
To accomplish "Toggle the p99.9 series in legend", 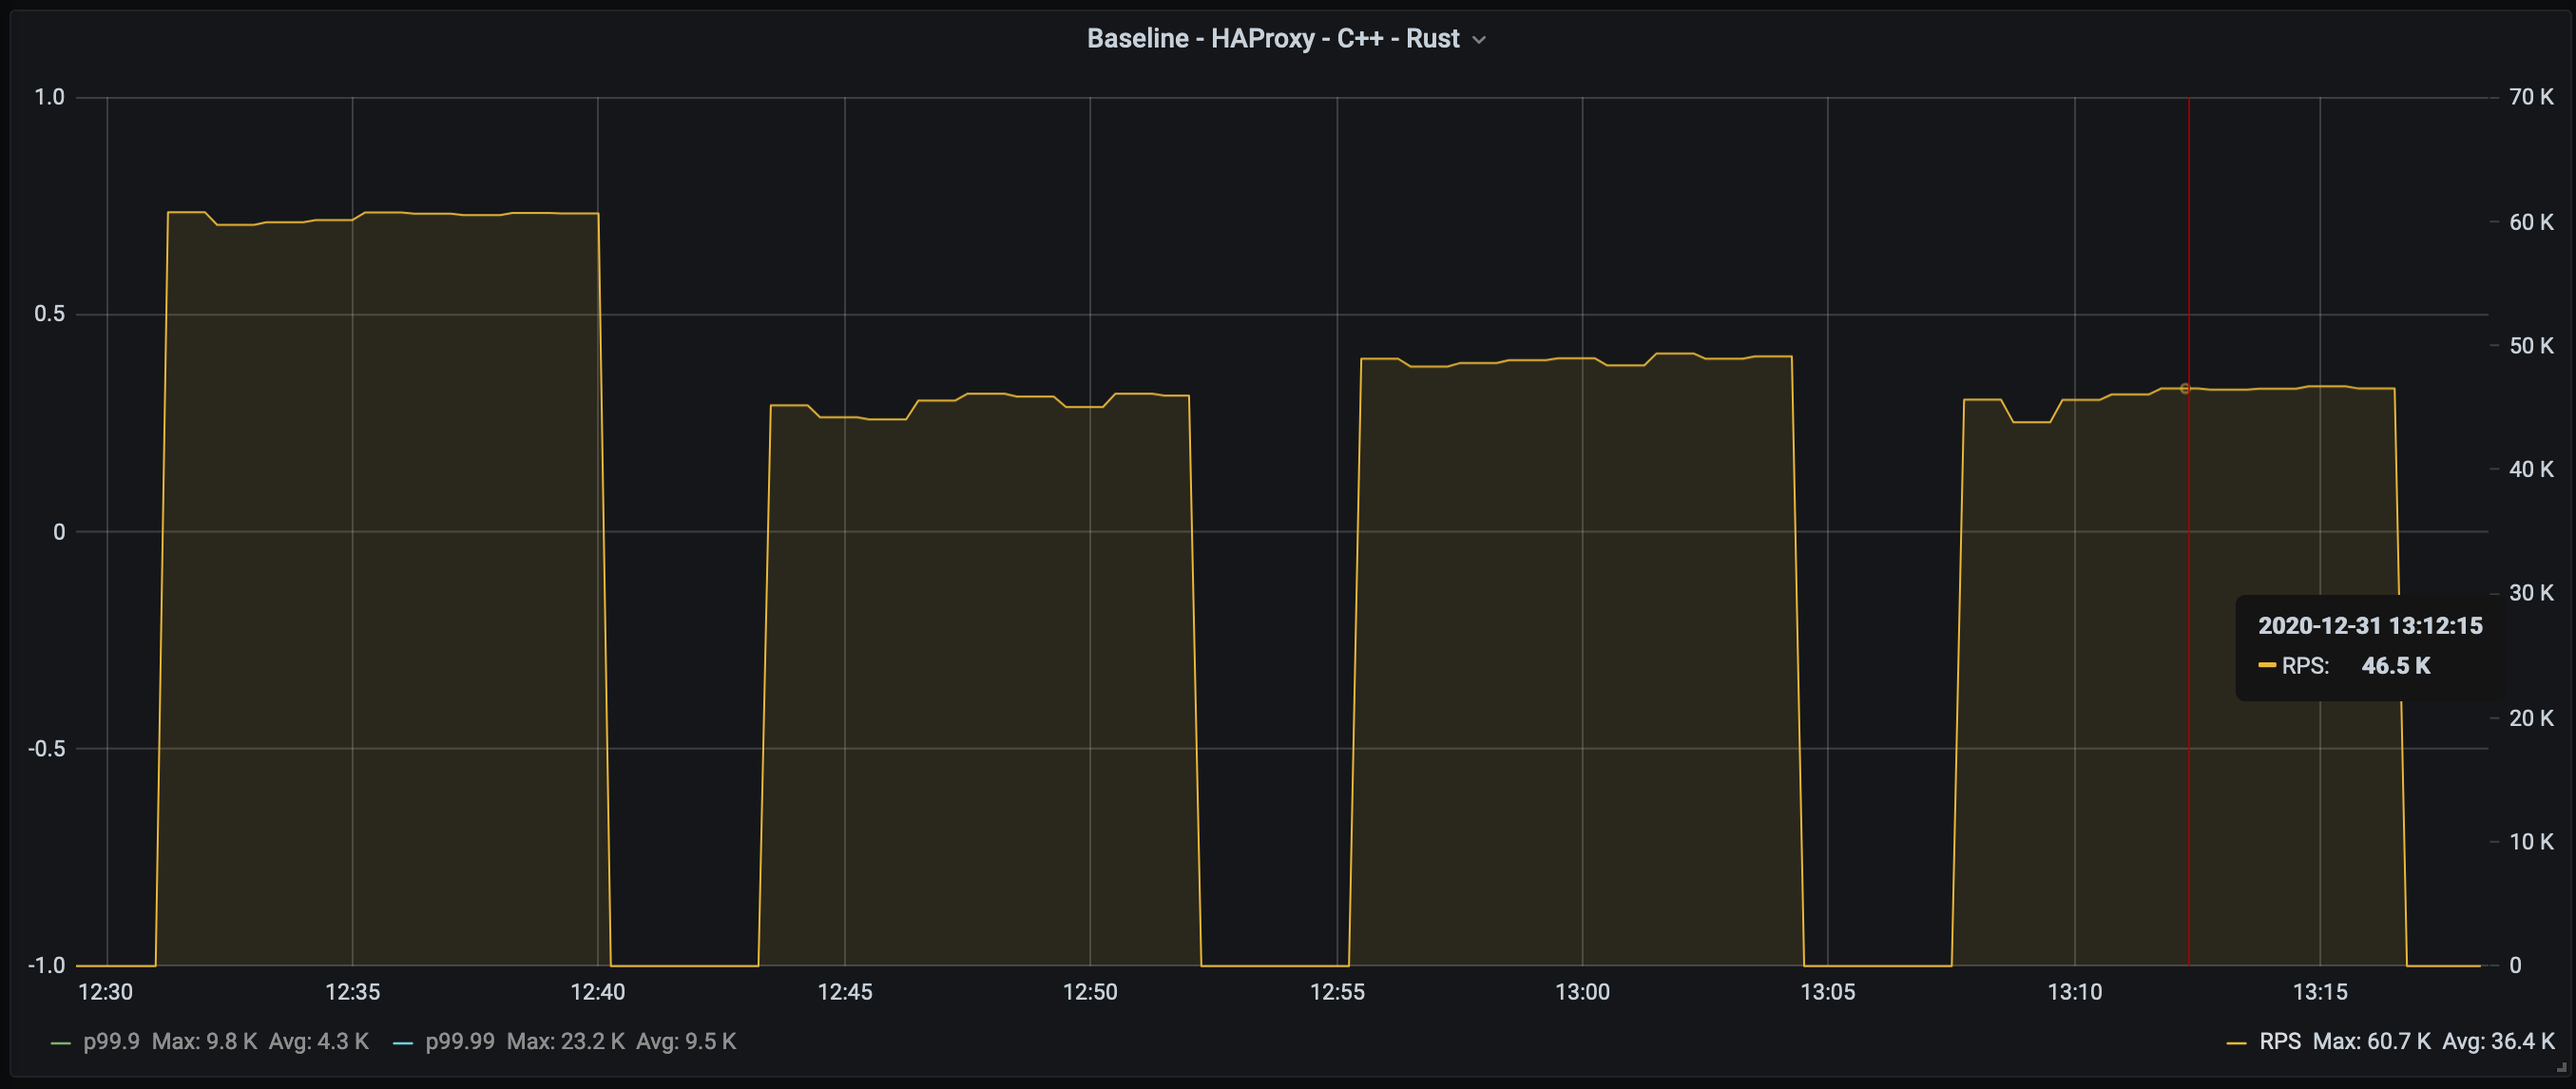I will tap(111, 1041).
